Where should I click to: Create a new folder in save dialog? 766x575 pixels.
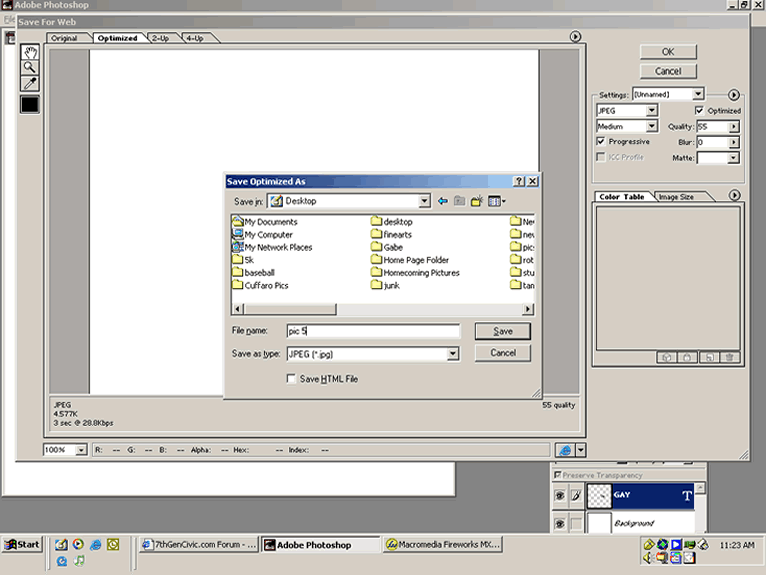[x=477, y=201]
